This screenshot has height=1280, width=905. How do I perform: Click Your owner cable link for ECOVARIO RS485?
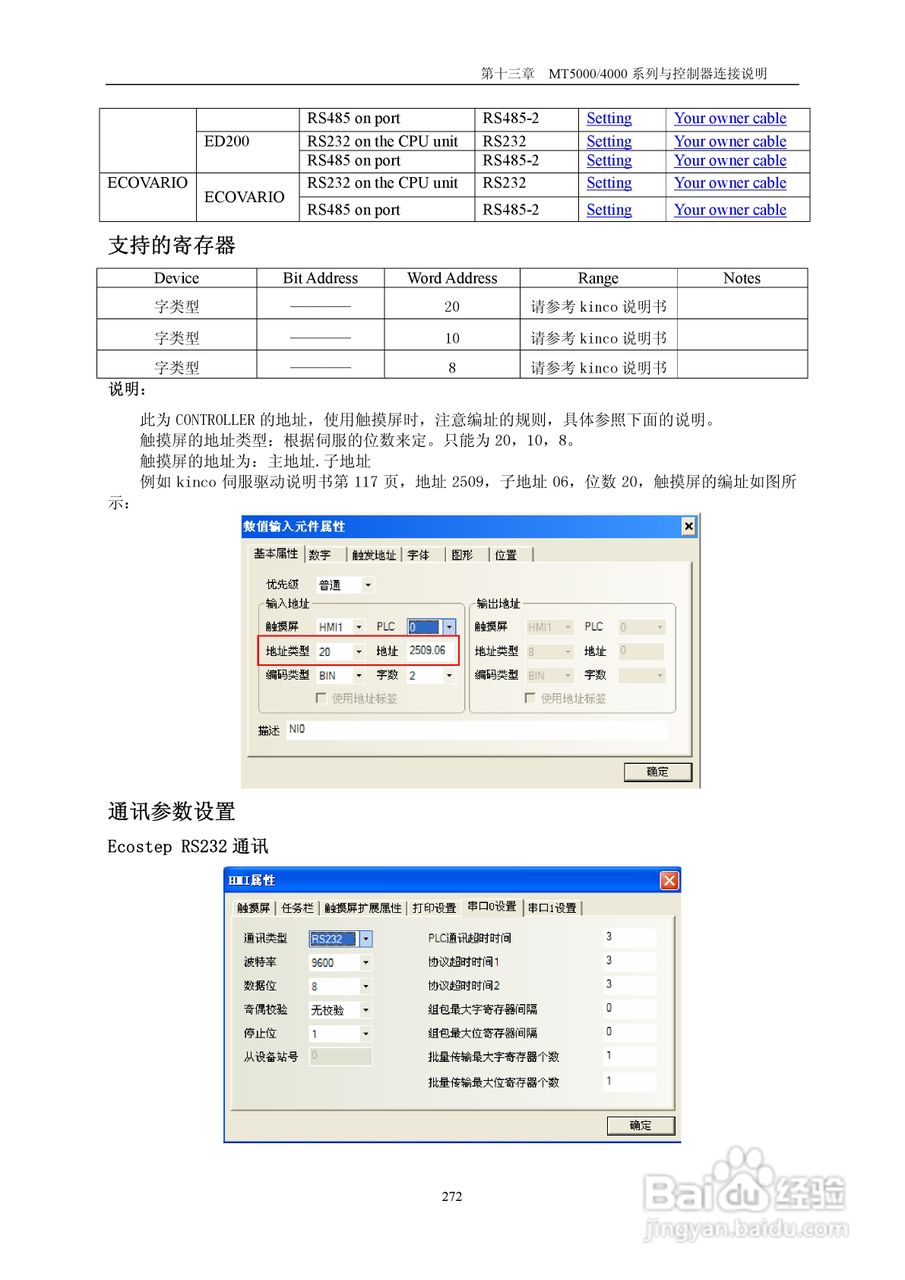(x=729, y=209)
